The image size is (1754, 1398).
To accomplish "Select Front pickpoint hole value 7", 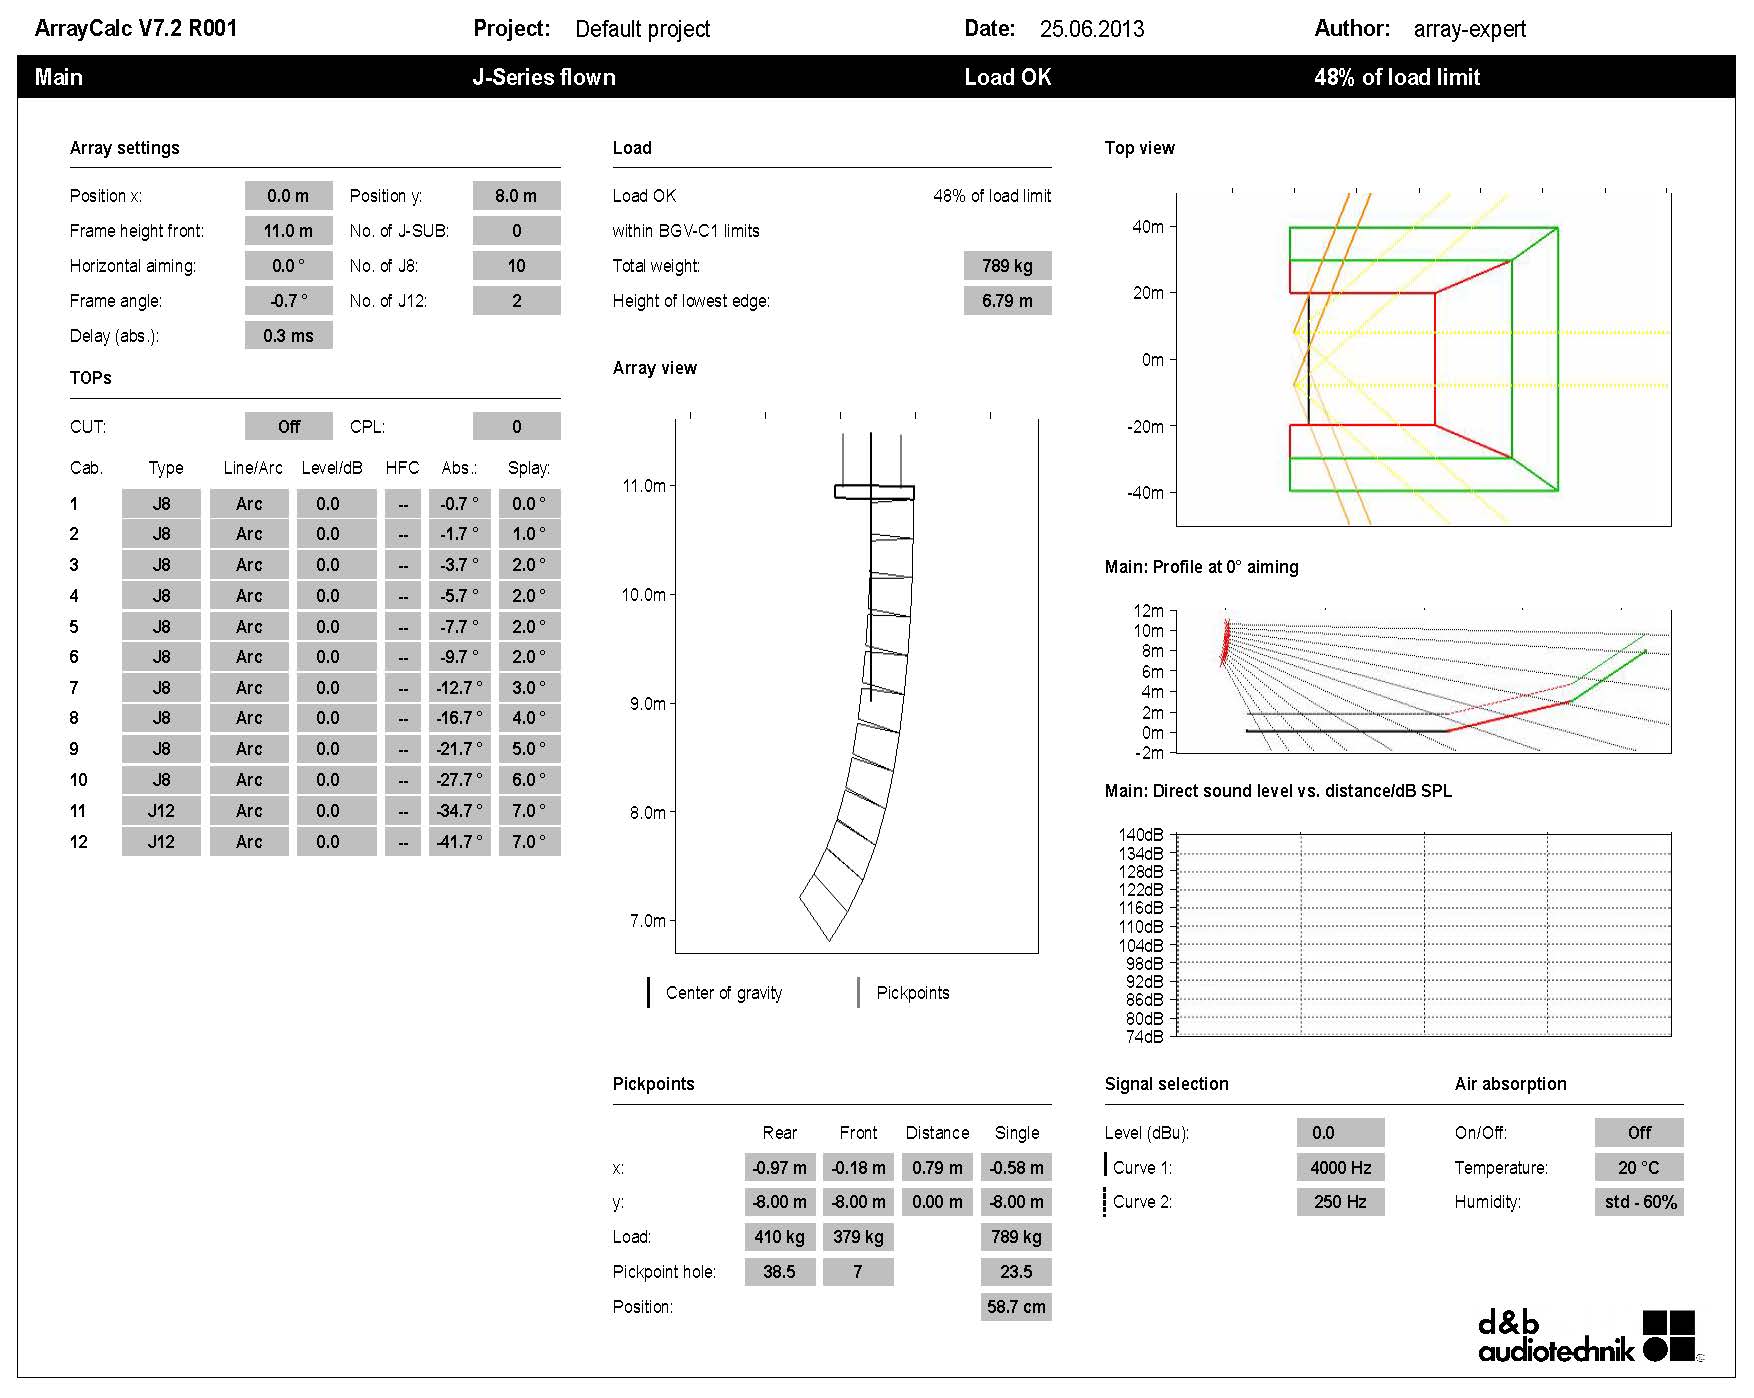I will coord(858,1272).
